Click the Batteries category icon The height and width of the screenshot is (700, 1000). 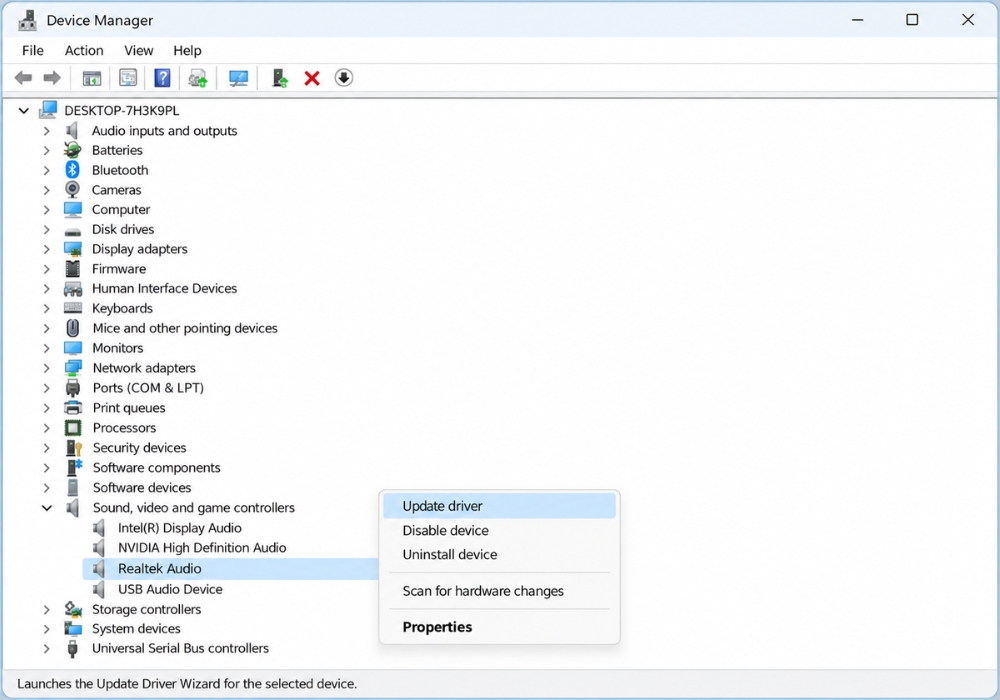[x=73, y=150]
